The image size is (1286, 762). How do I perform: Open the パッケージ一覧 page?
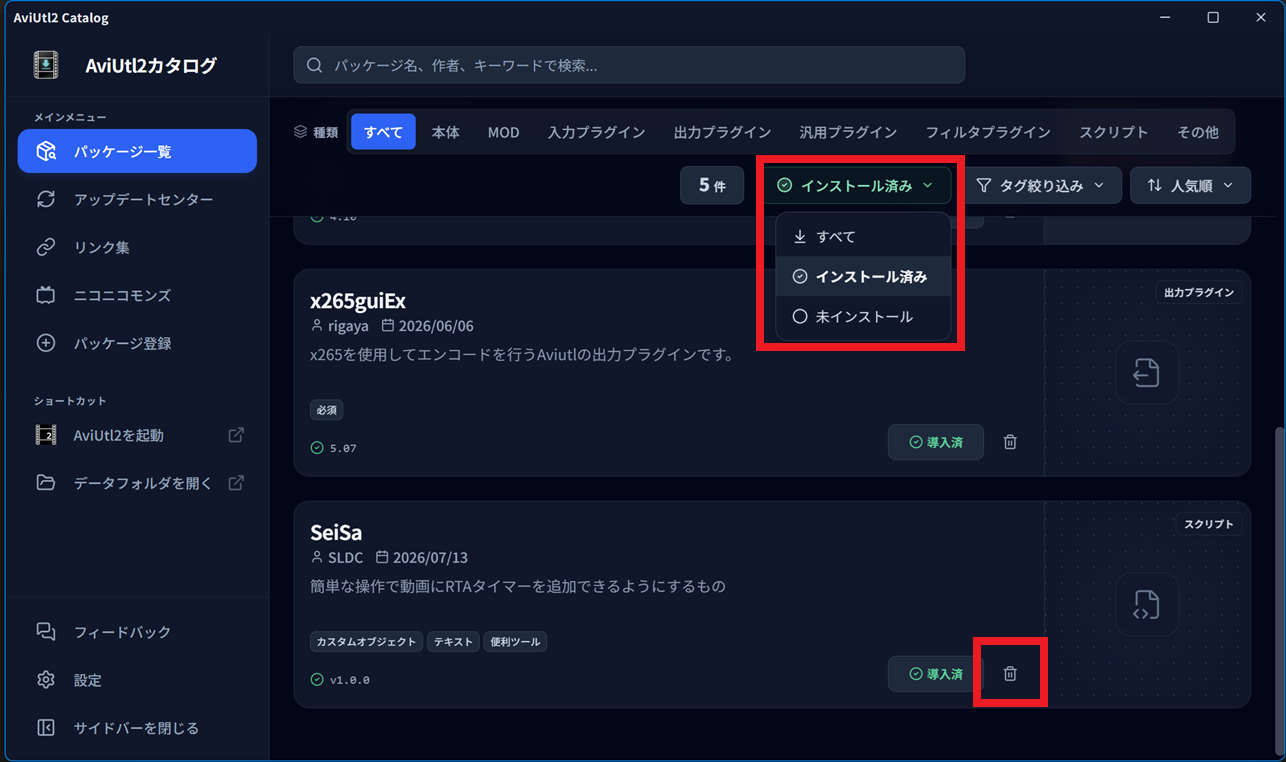coord(137,151)
